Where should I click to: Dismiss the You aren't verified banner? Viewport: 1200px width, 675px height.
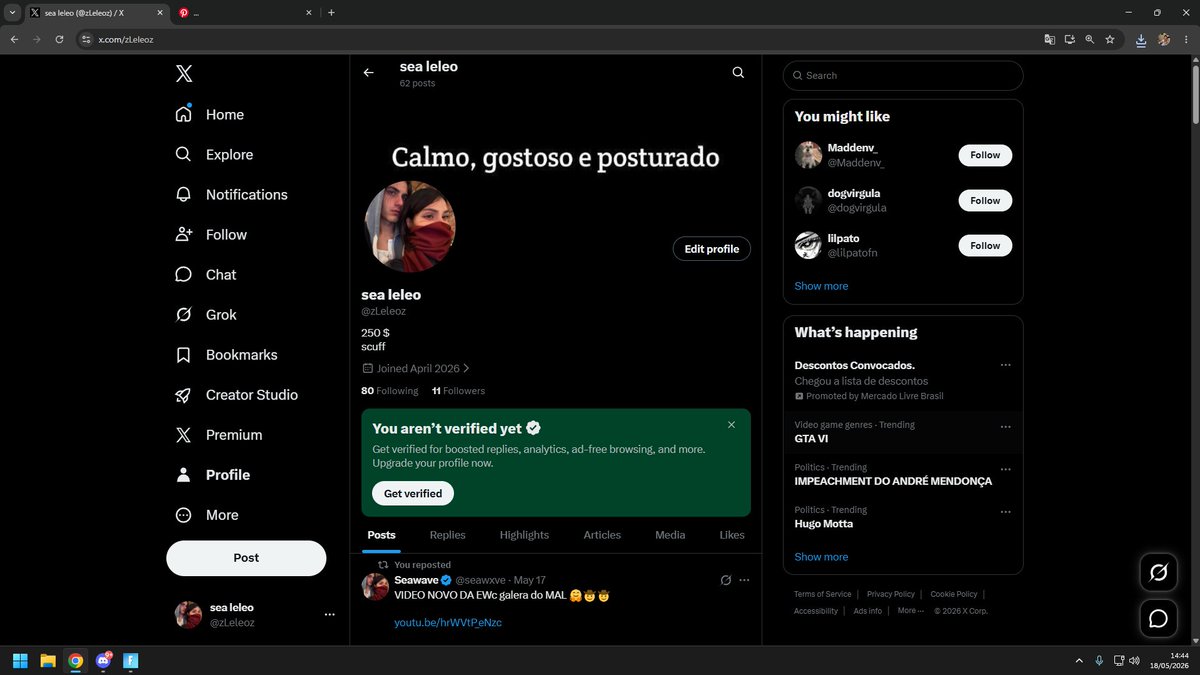(731, 425)
